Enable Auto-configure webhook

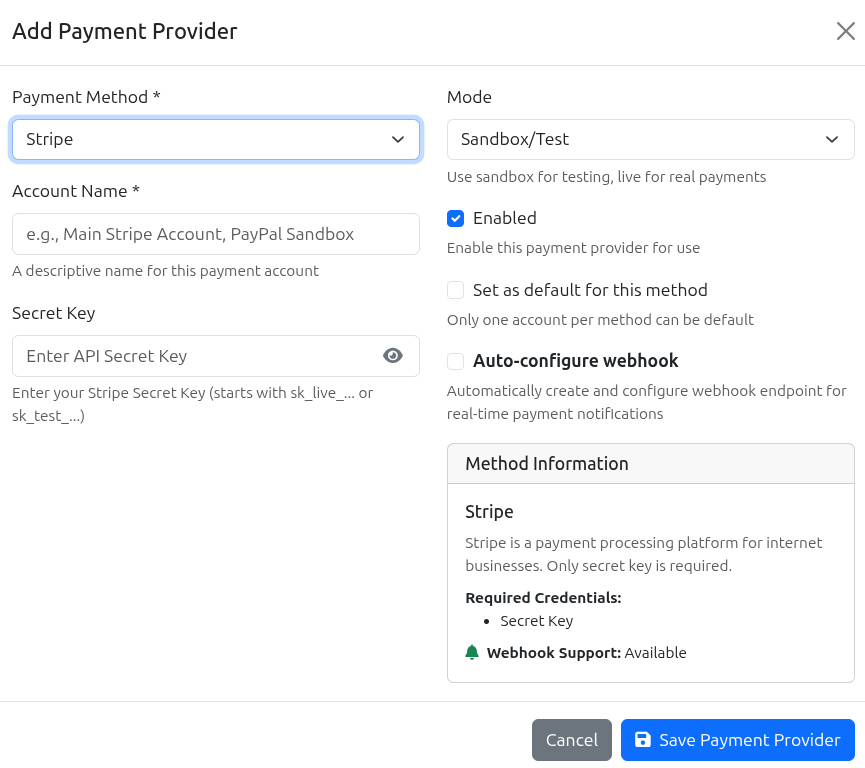pos(455,361)
